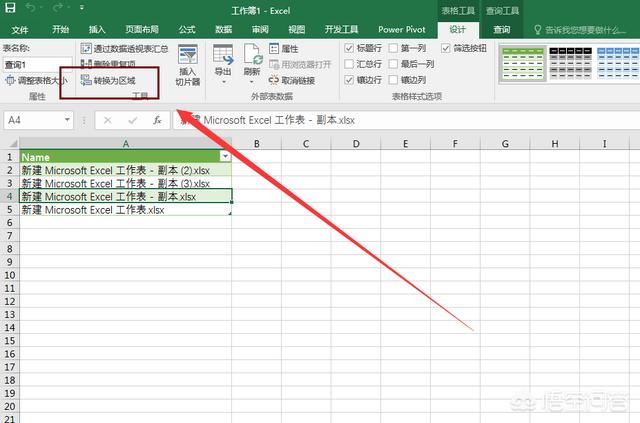Open the 页面布局 tab
The width and height of the screenshot is (640, 423).
click(142, 29)
